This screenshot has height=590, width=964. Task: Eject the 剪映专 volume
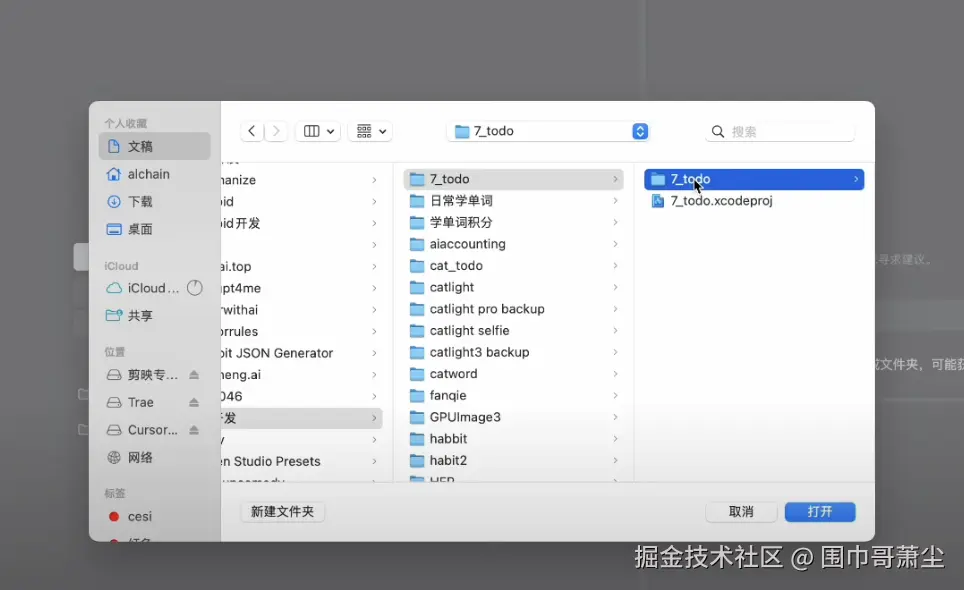(x=194, y=374)
